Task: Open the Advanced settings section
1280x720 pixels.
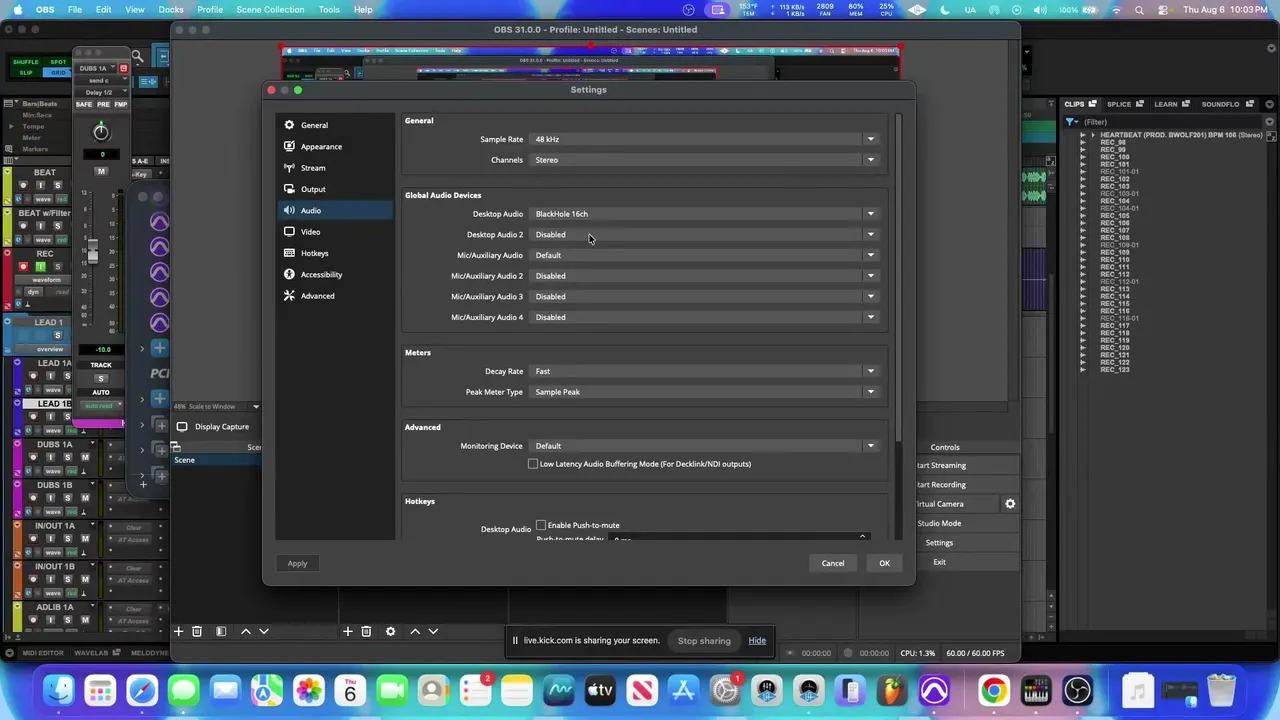Action: coord(335,296)
